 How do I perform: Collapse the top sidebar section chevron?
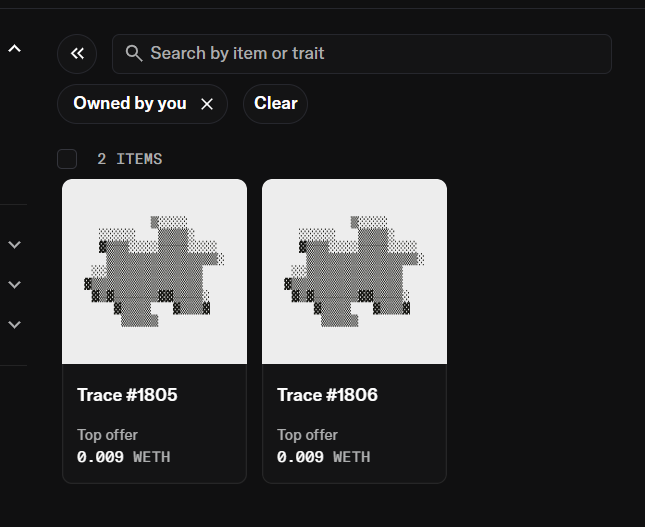pyautogui.click(x=14, y=49)
